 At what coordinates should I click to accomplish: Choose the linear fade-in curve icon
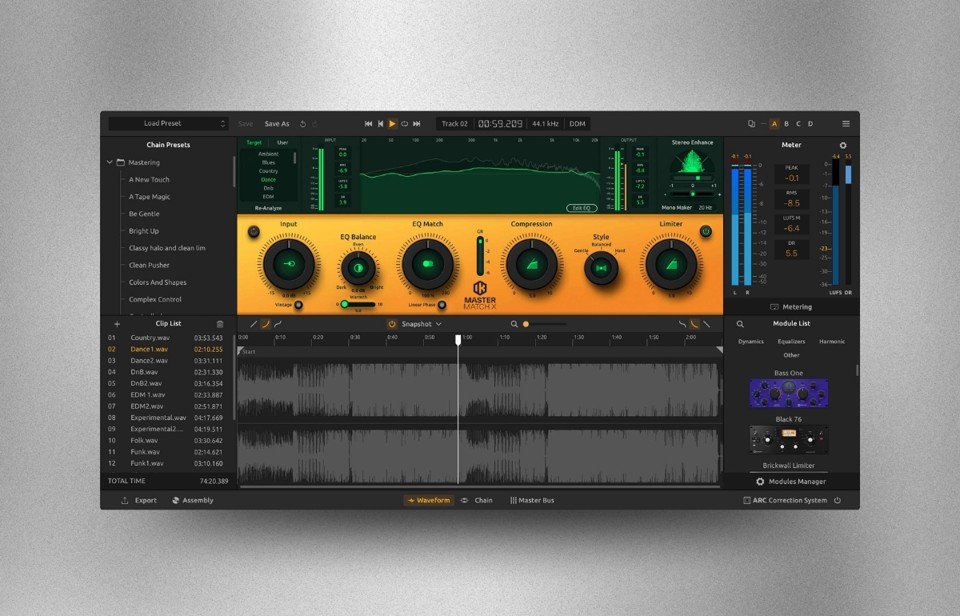coord(253,324)
